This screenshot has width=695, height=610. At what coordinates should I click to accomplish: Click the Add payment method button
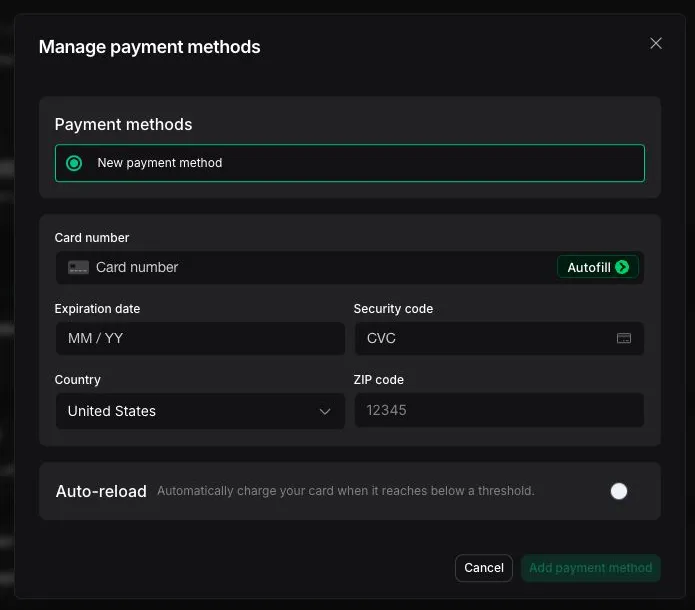[x=590, y=568]
